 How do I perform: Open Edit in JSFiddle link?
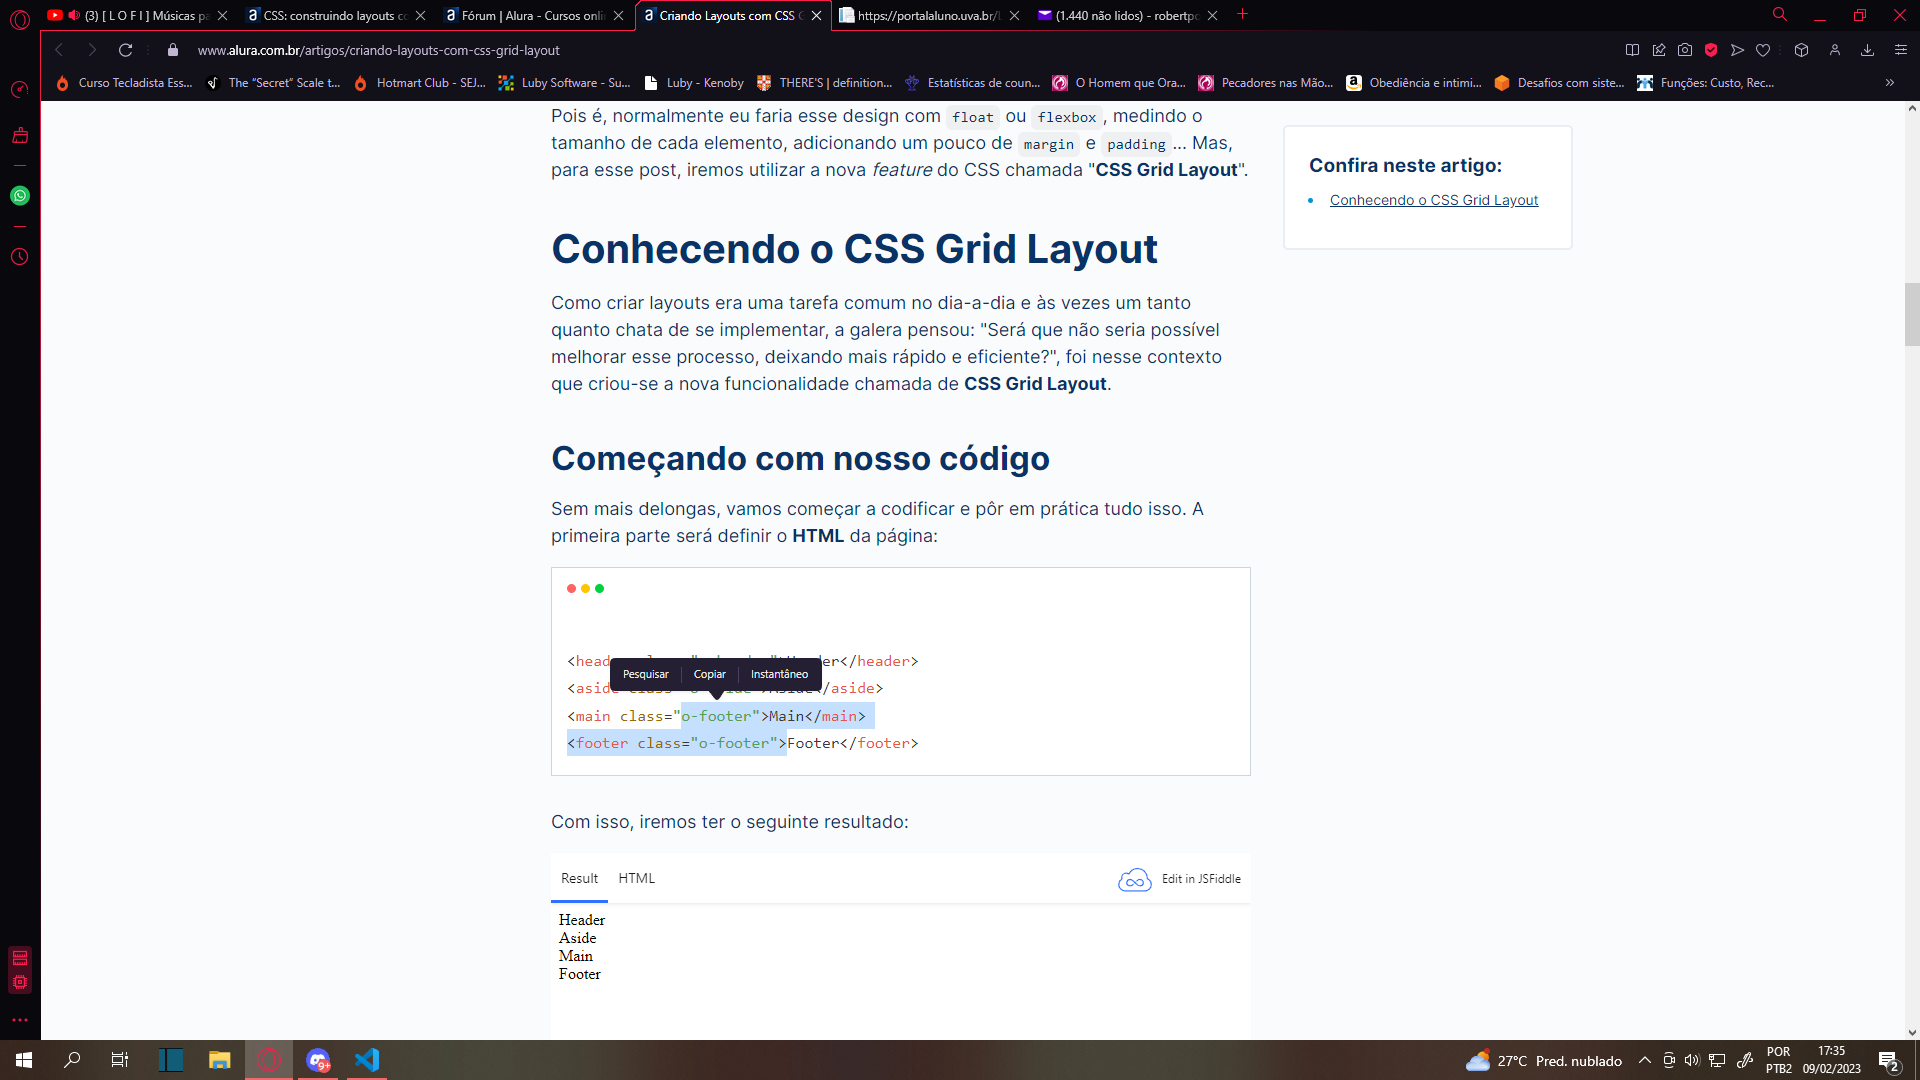(x=1179, y=879)
